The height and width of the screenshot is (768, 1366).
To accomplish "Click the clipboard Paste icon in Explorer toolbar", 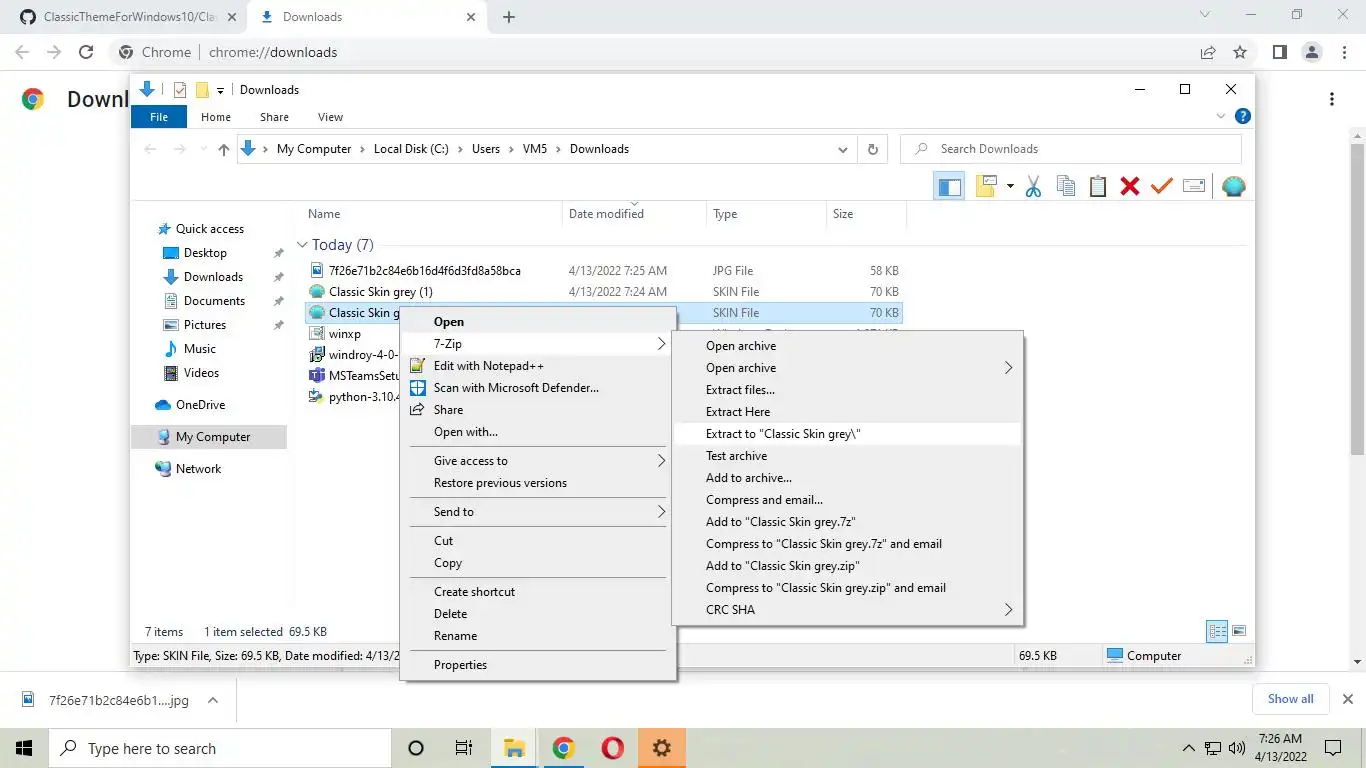I will tap(1098, 186).
